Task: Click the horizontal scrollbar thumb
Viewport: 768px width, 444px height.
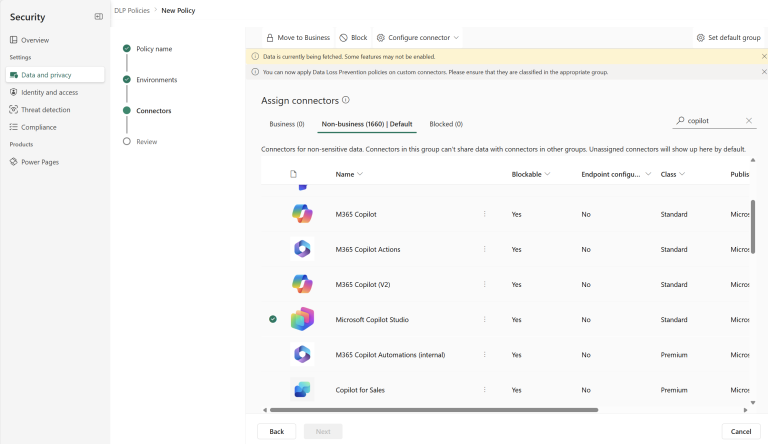Action: pos(434,410)
